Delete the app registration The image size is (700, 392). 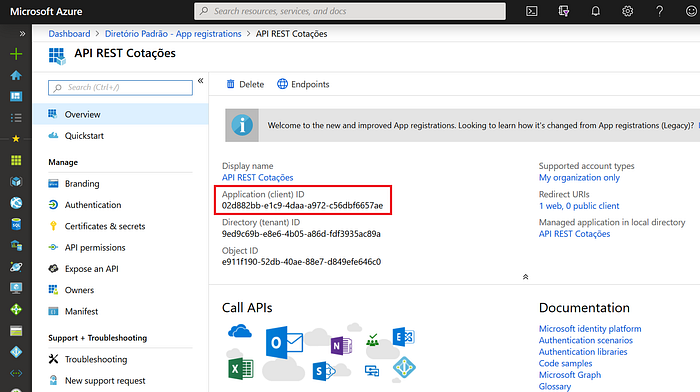pos(245,84)
